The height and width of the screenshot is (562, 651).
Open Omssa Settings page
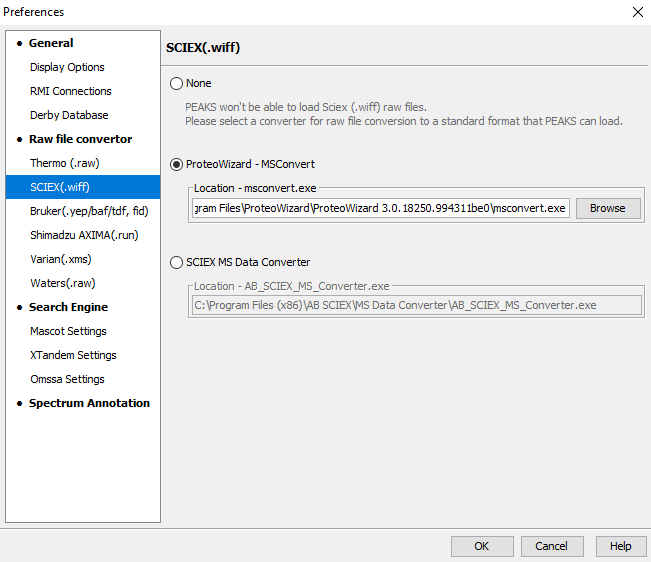67,379
